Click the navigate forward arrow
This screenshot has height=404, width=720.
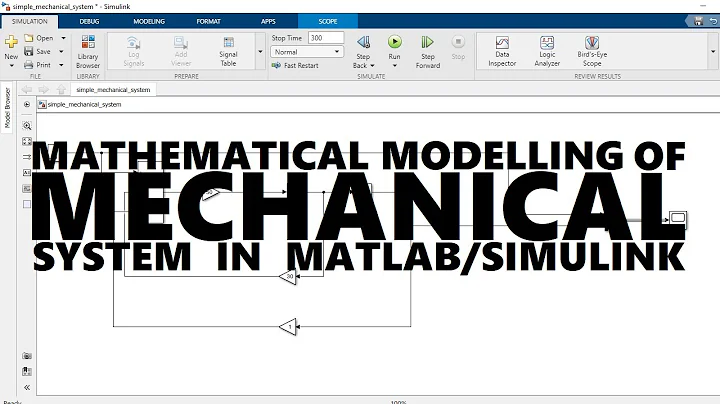click(44, 90)
